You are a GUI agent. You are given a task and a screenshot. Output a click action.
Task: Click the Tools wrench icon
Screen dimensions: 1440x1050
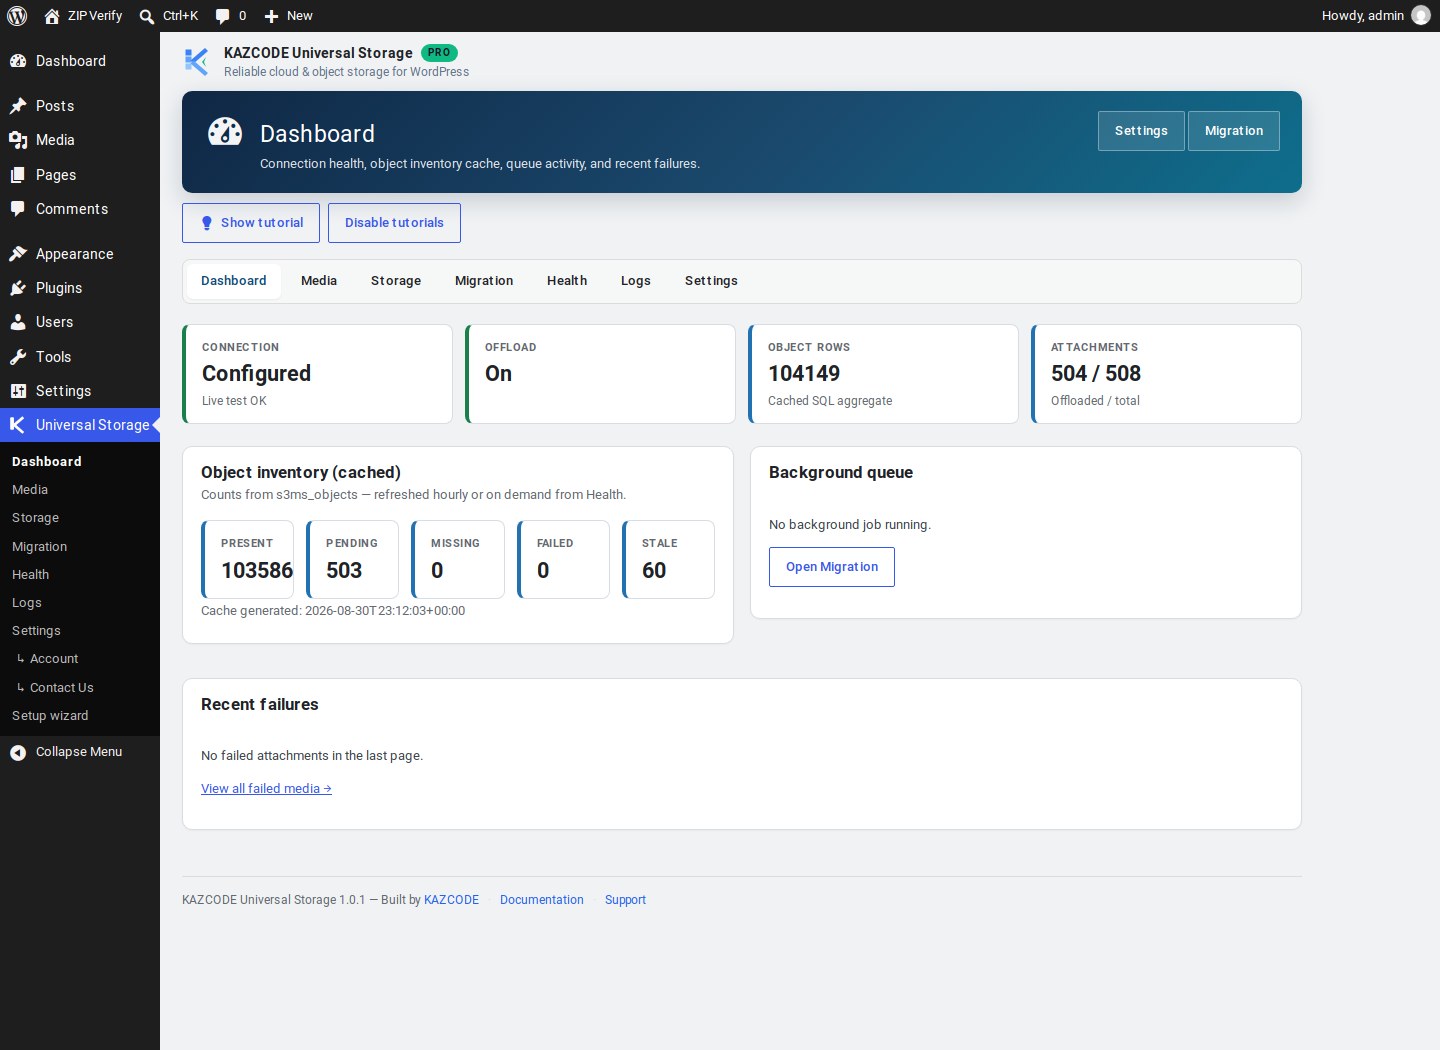18,357
